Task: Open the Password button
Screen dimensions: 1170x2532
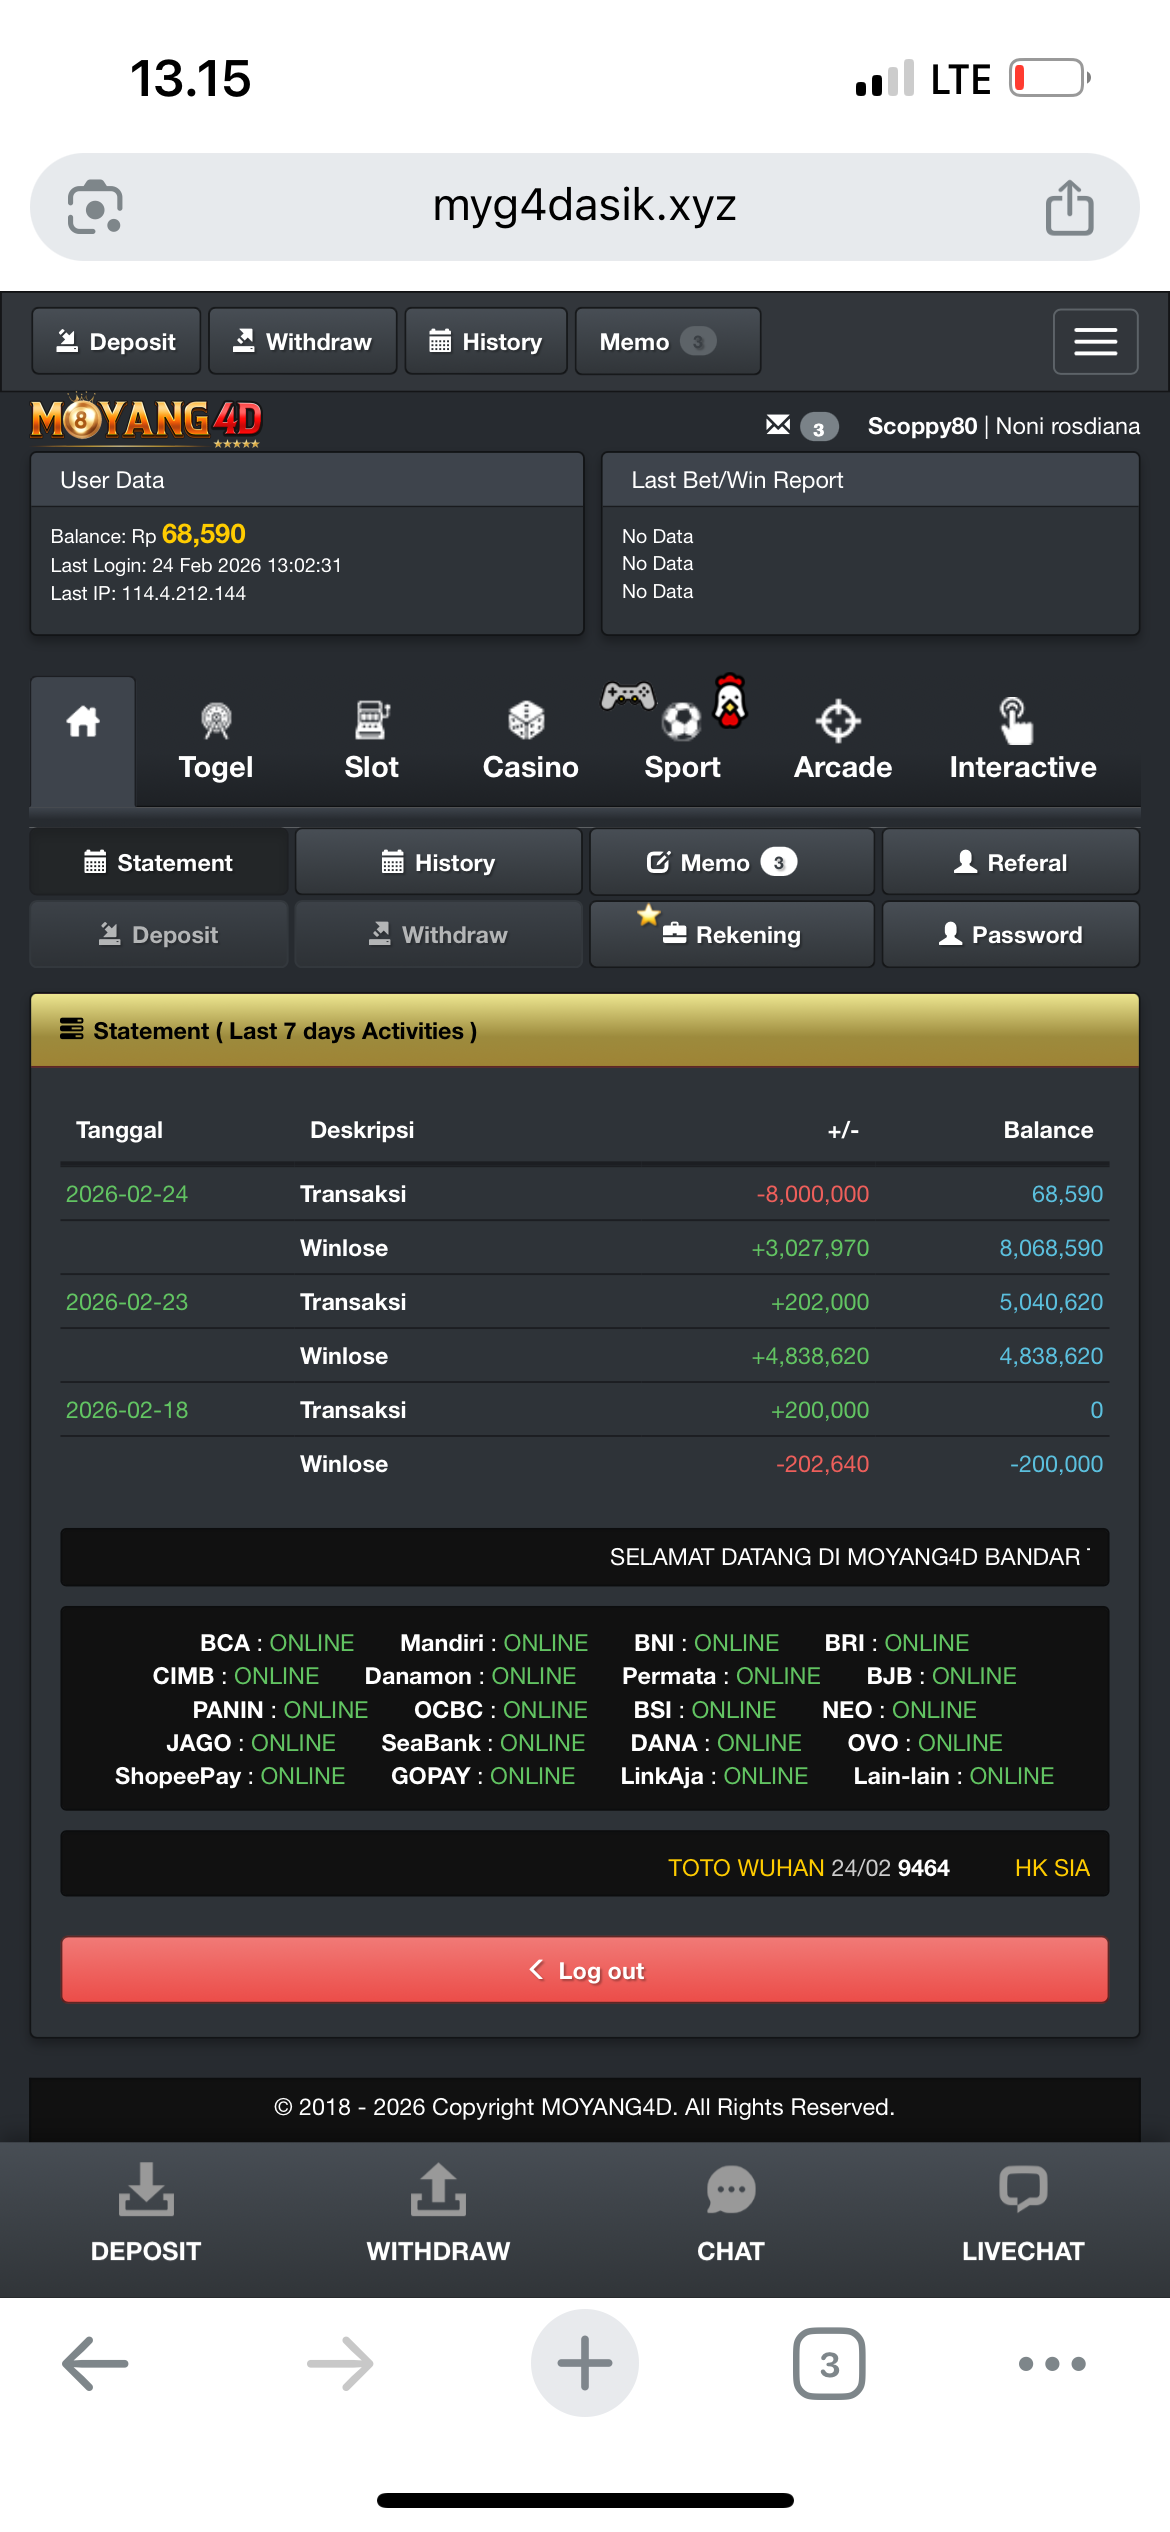Action: click(1011, 934)
